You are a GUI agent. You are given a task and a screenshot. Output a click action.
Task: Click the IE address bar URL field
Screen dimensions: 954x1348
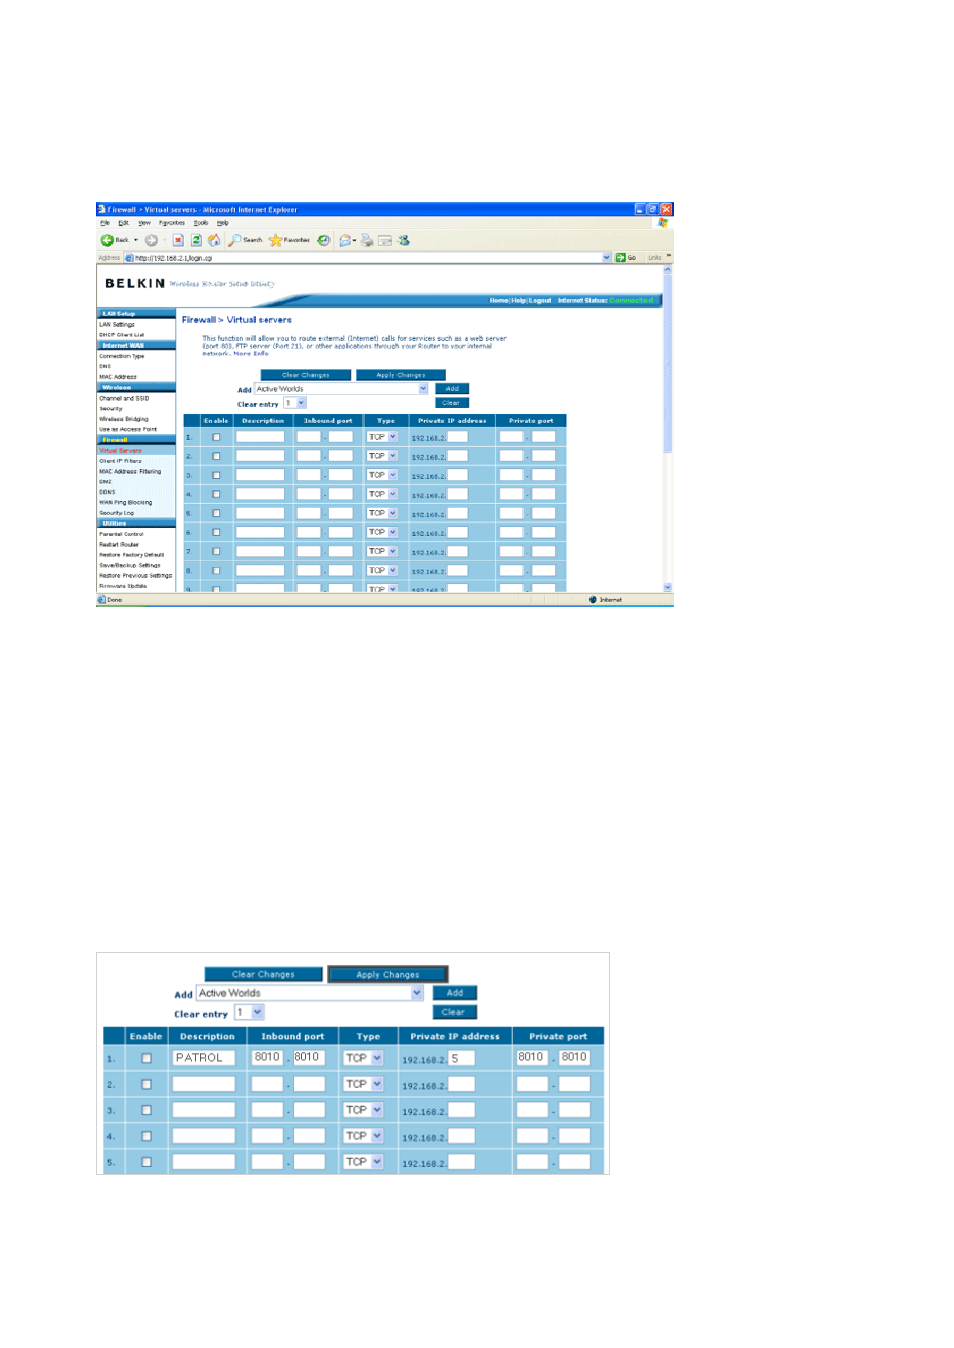pyautogui.click(x=368, y=258)
